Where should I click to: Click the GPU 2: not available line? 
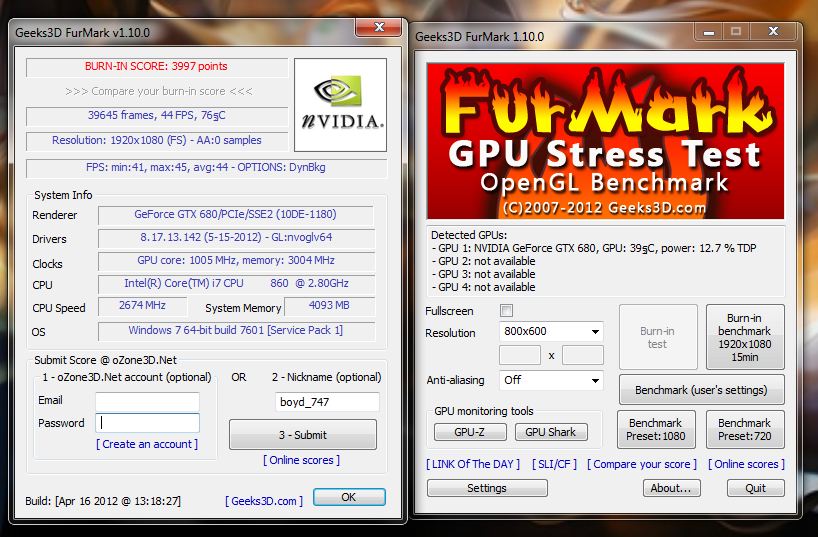click(x=484, y=261)
